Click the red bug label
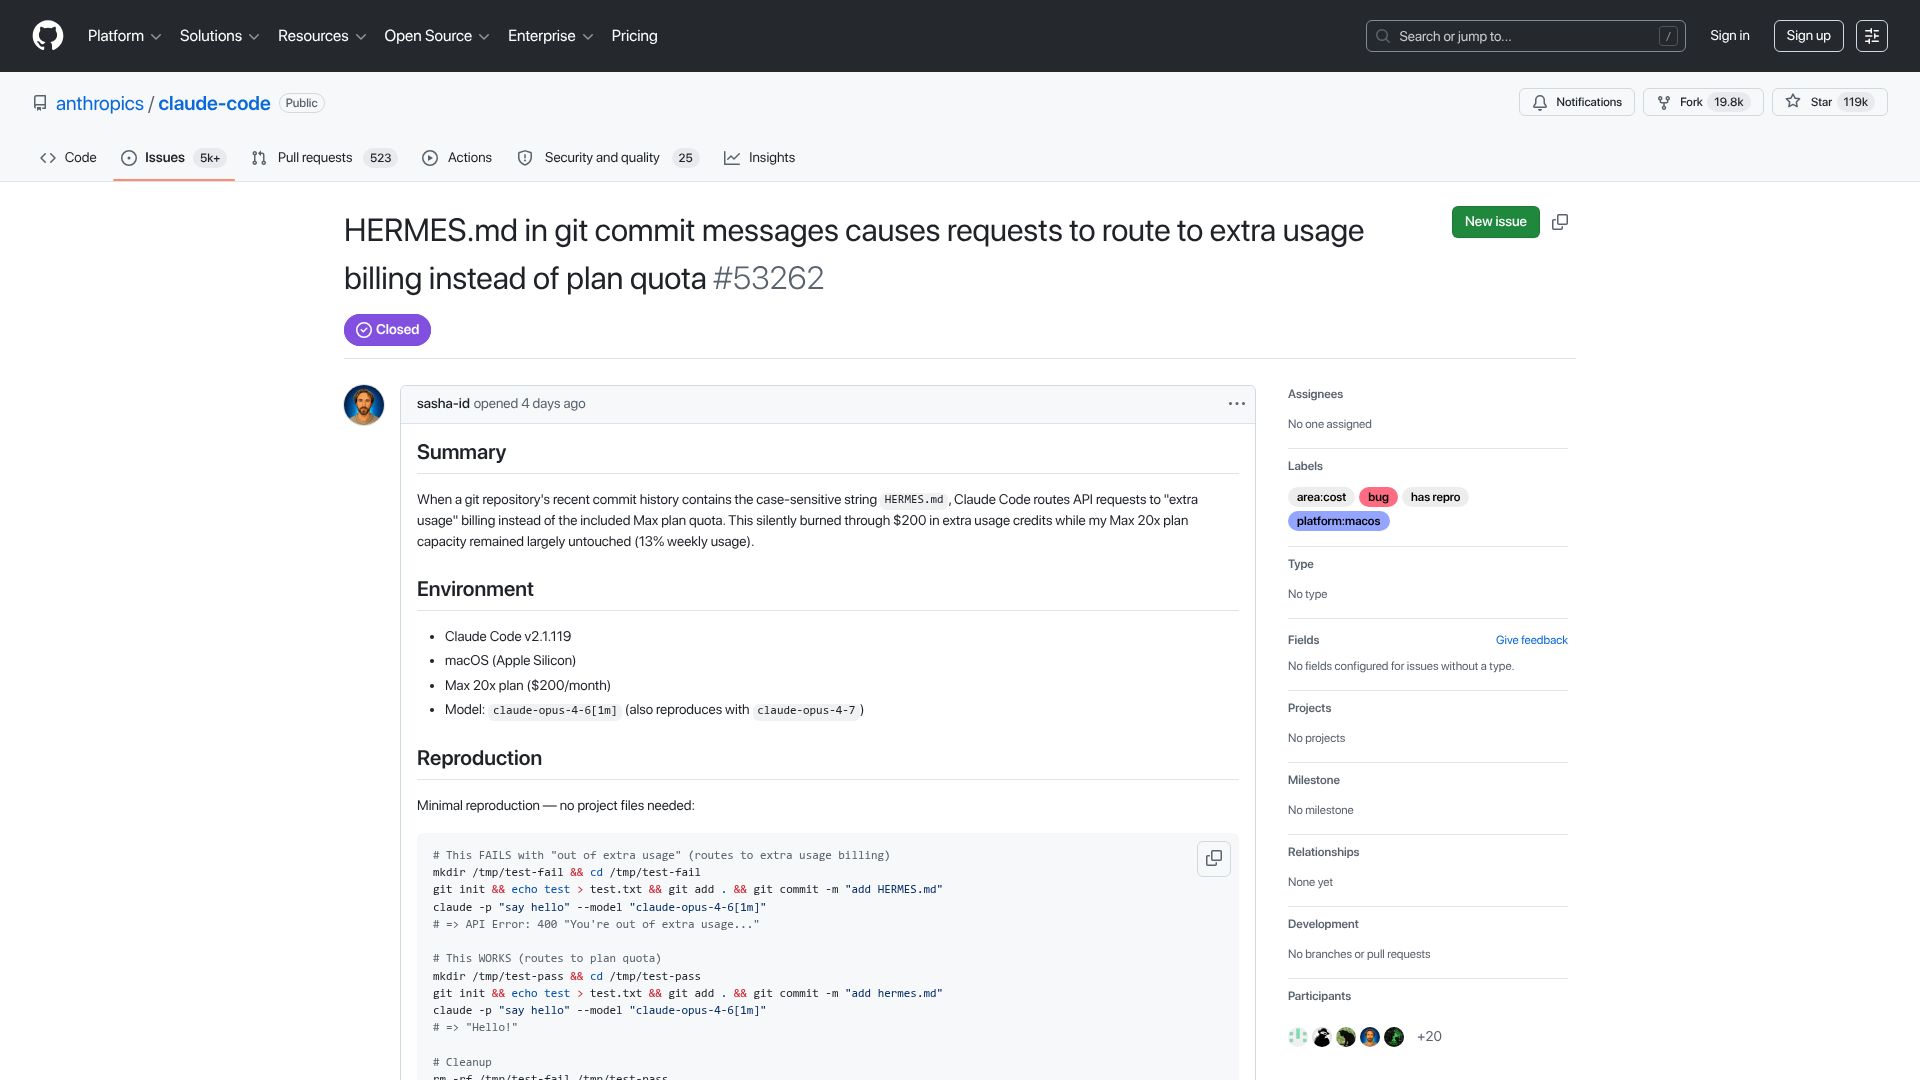Viewport: 1920px width, 1080px height. 1378,497
